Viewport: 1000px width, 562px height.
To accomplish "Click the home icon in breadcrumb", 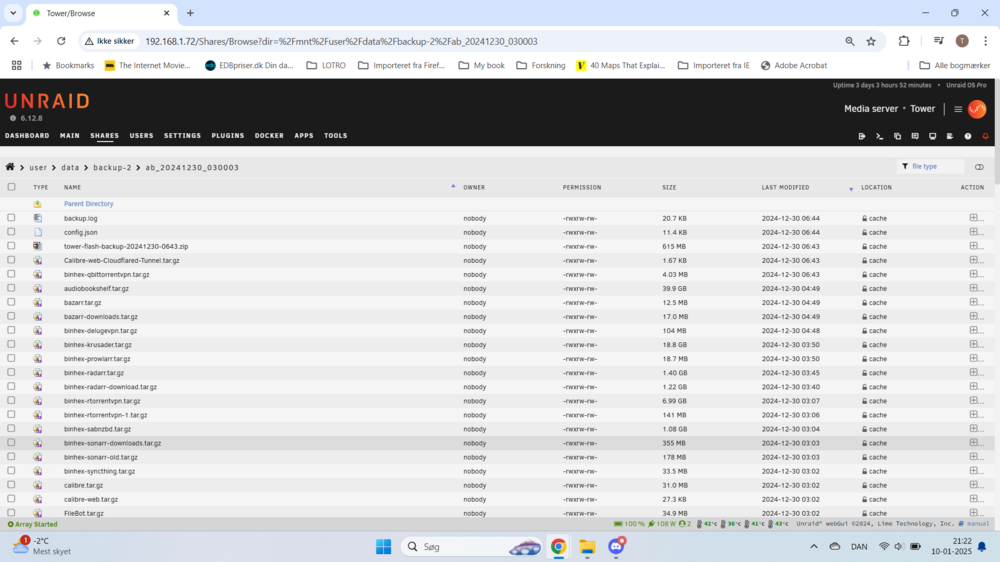I will (x=10, y=167).
